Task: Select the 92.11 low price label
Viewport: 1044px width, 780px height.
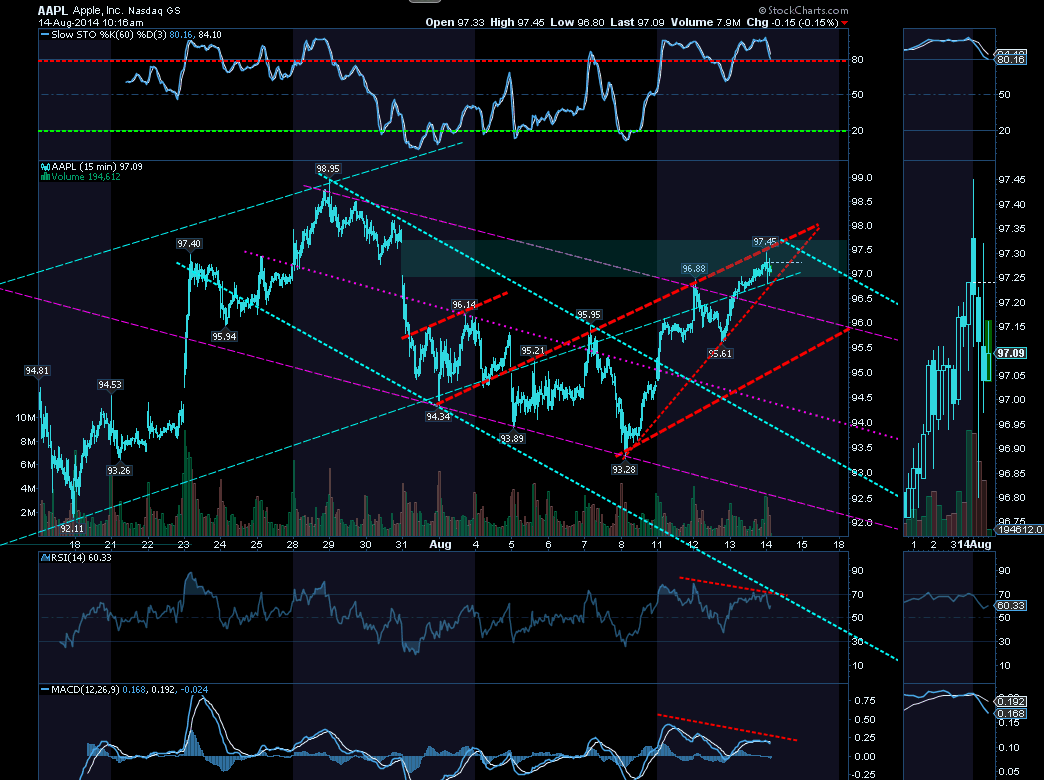Action: tap(72, 528)
